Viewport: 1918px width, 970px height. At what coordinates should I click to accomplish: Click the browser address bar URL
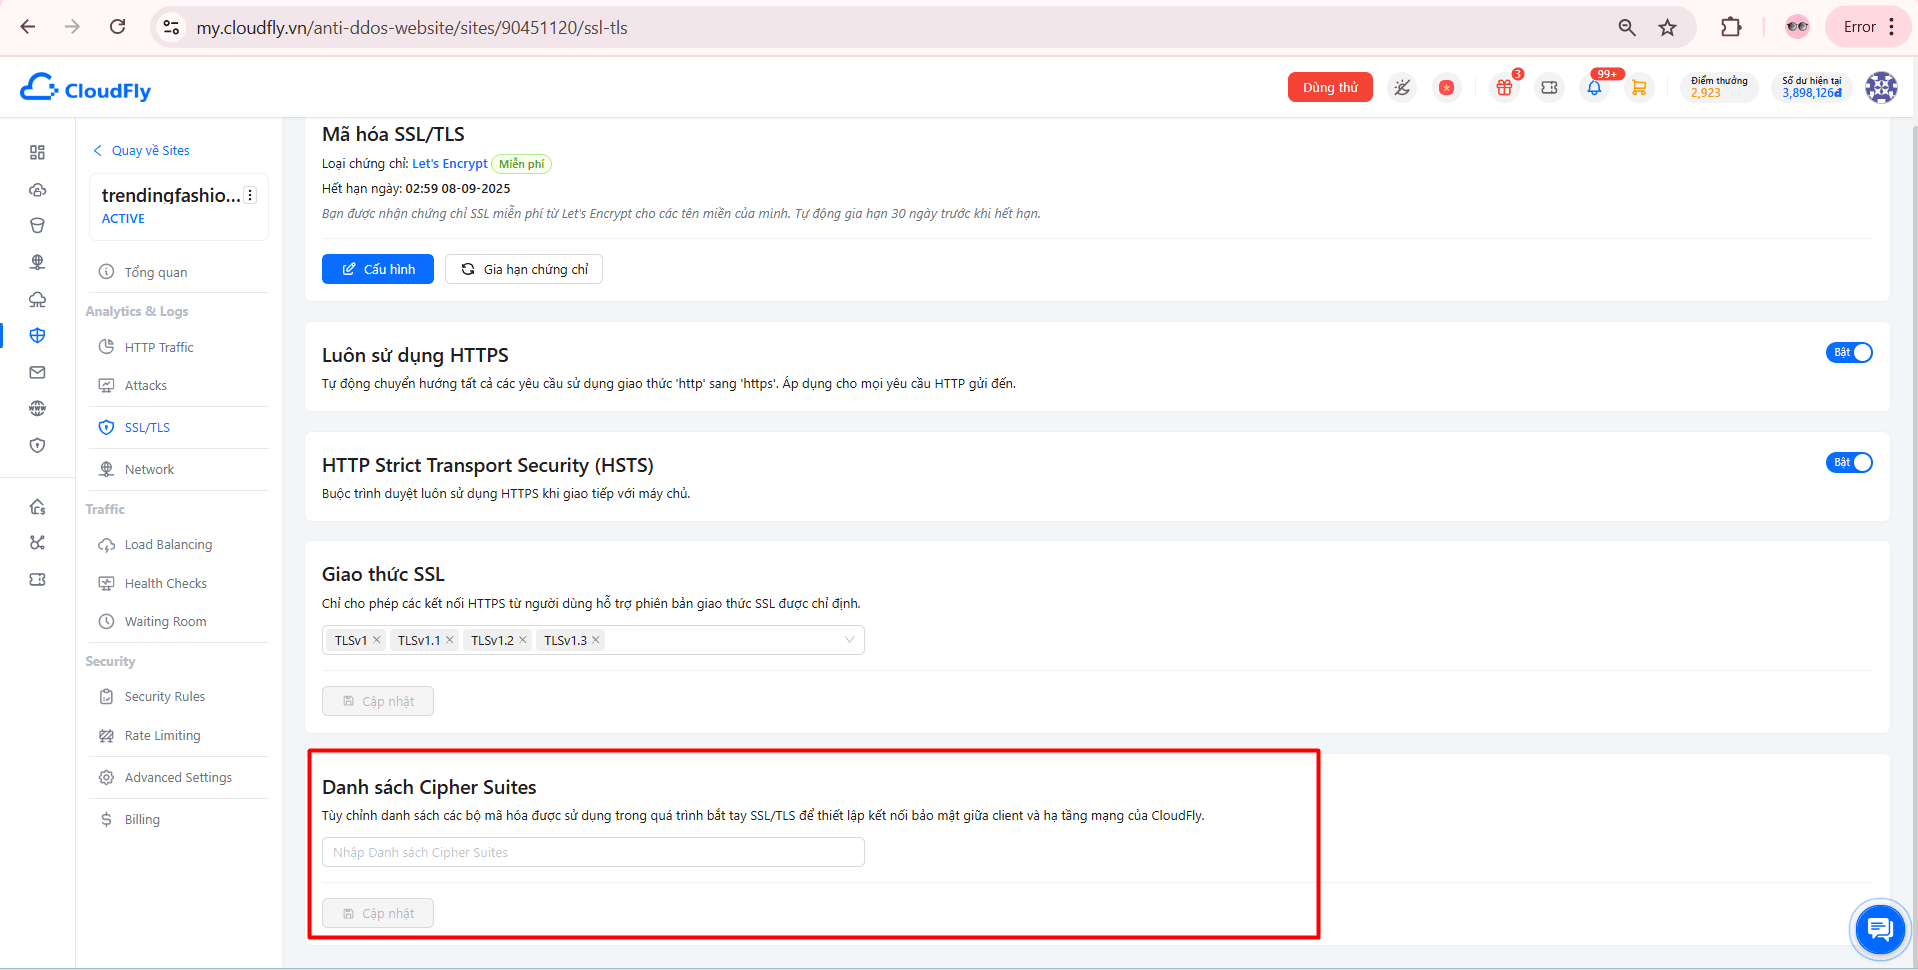(412, 27)
